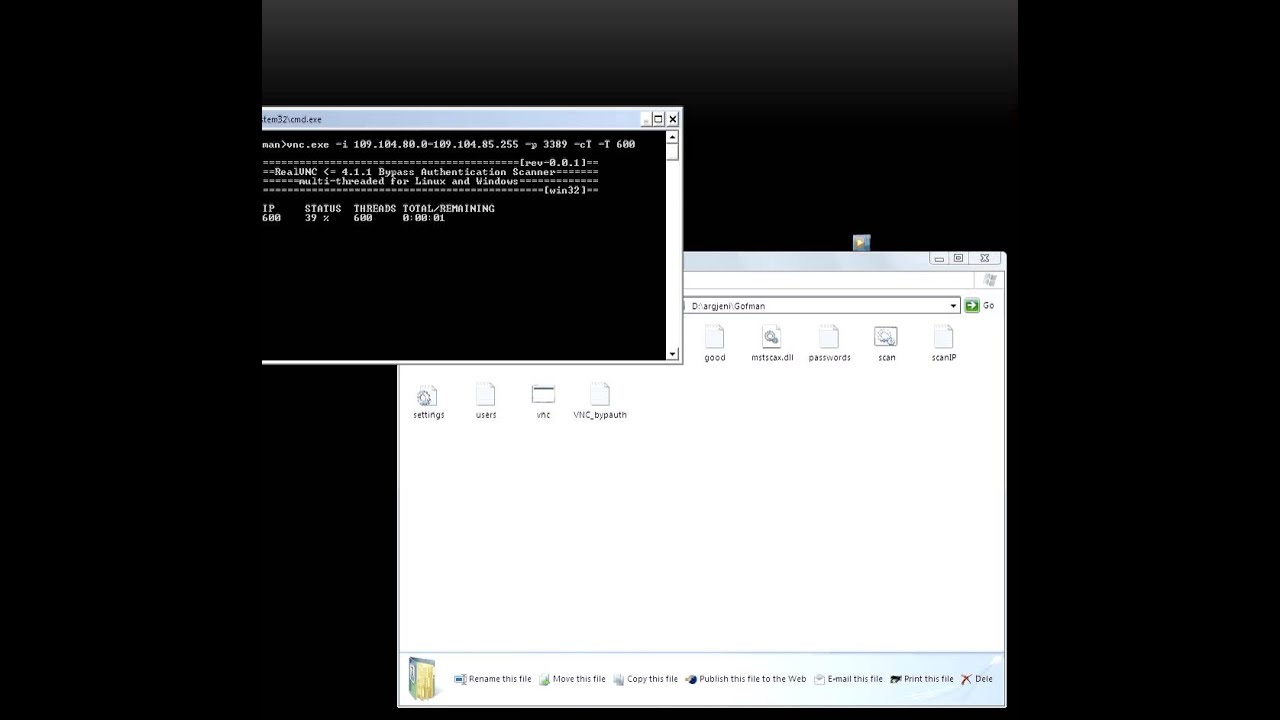Click 'Move this file' link

[x=572, y=679]
